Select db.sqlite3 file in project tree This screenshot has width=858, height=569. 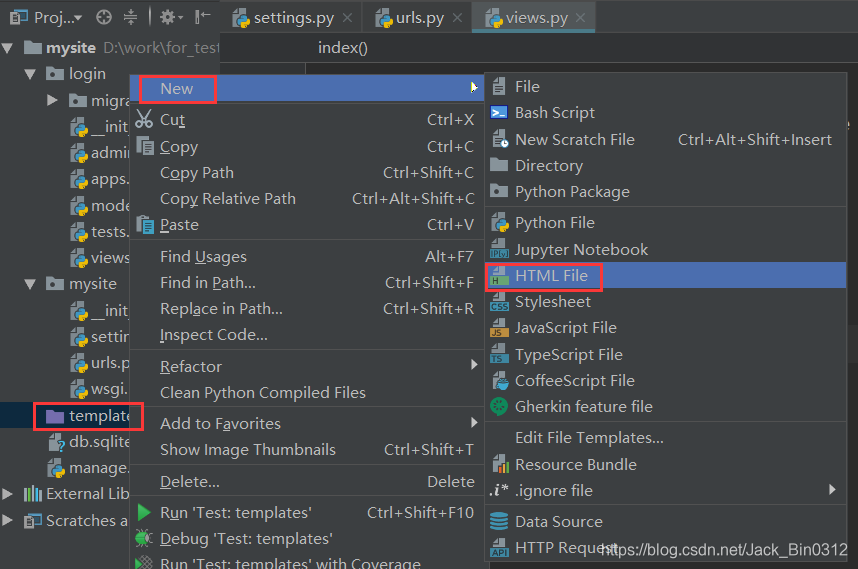pyautogui.click(x=89, y=442)
